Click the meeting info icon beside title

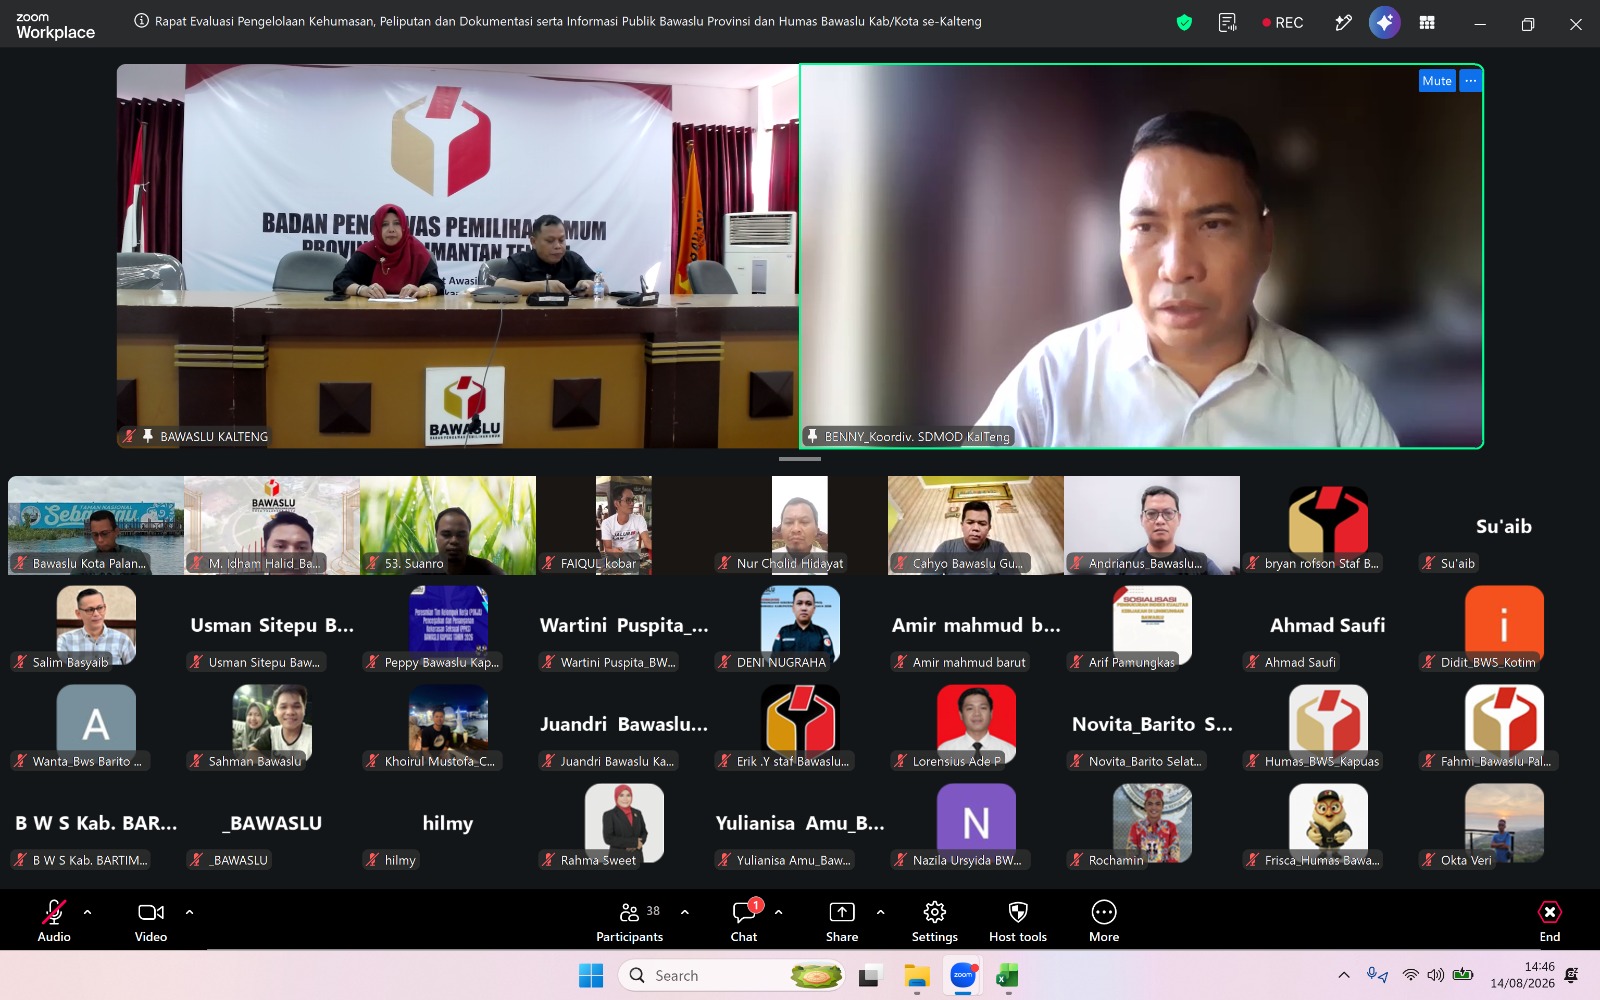[x=142, y=21]
